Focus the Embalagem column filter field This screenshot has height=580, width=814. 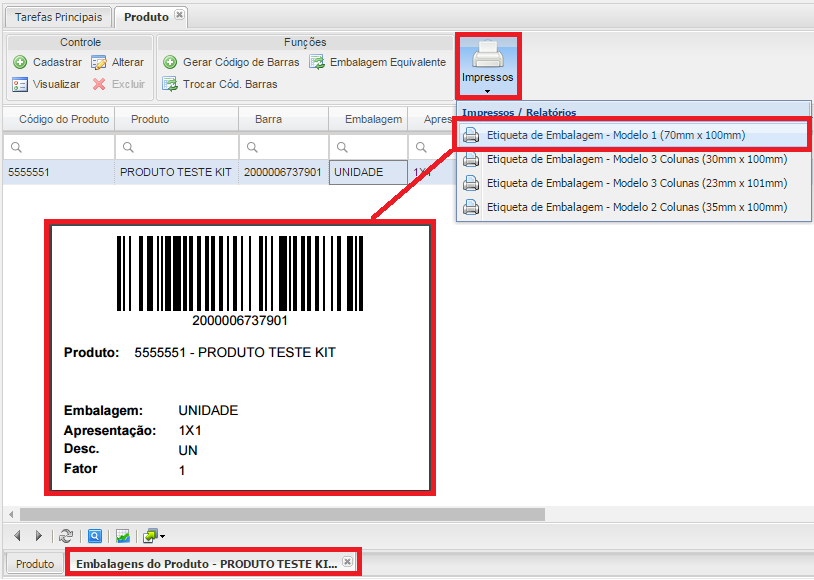pyautogui.click(x=368, y=147)
